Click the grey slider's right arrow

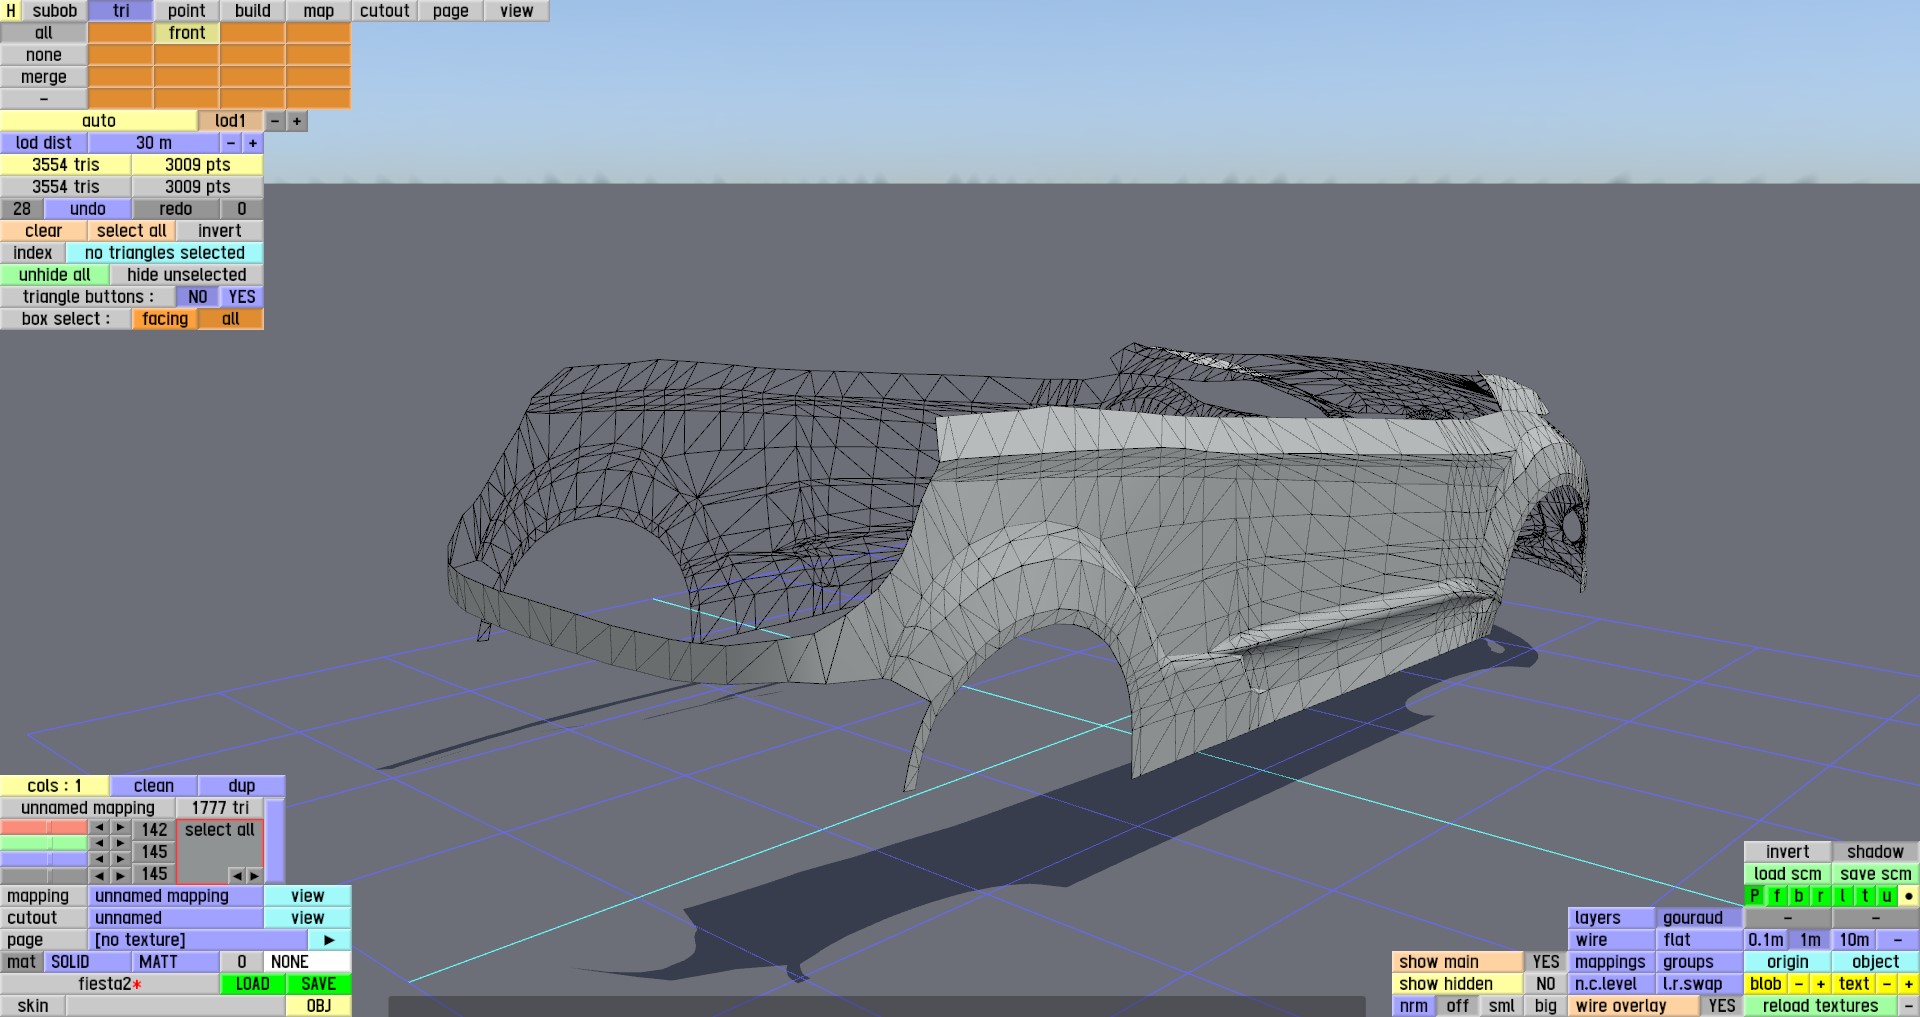pos(121,875)
